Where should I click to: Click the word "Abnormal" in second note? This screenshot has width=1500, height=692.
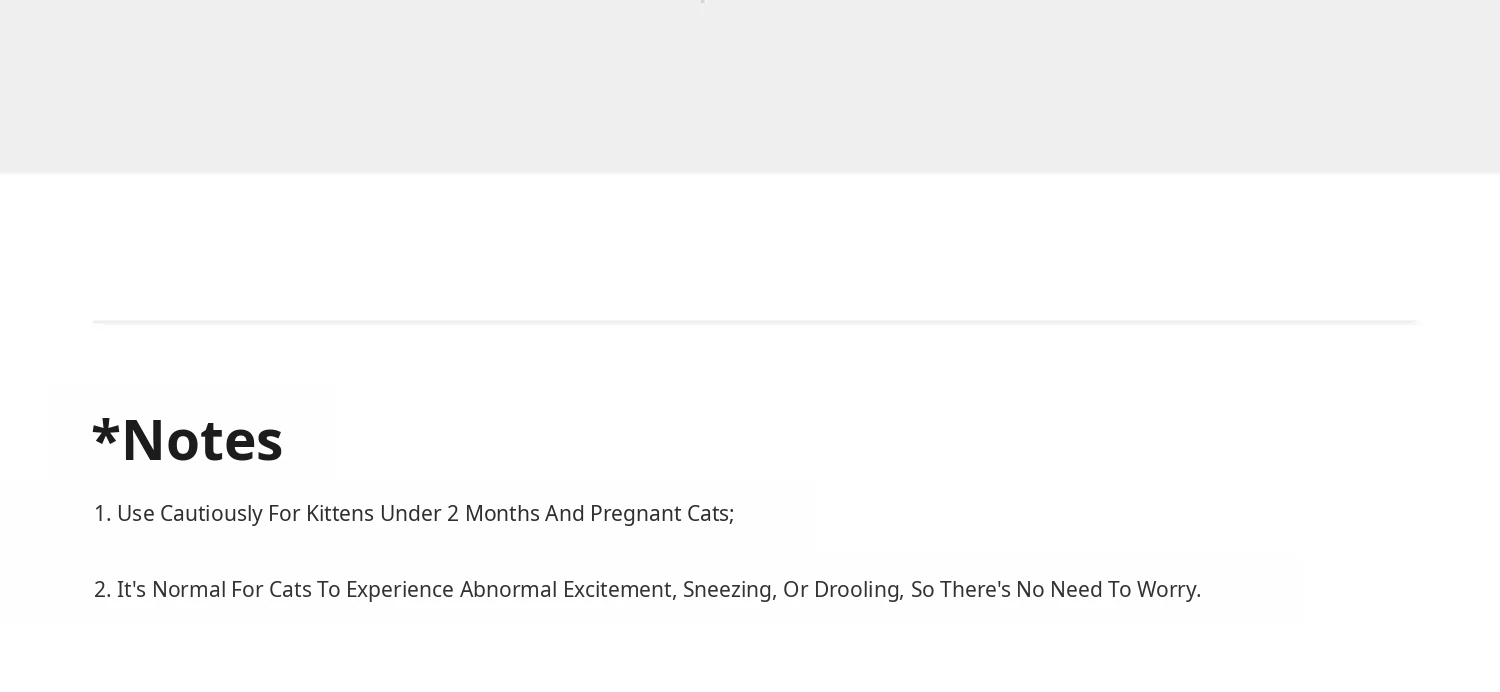click(507, 590)
